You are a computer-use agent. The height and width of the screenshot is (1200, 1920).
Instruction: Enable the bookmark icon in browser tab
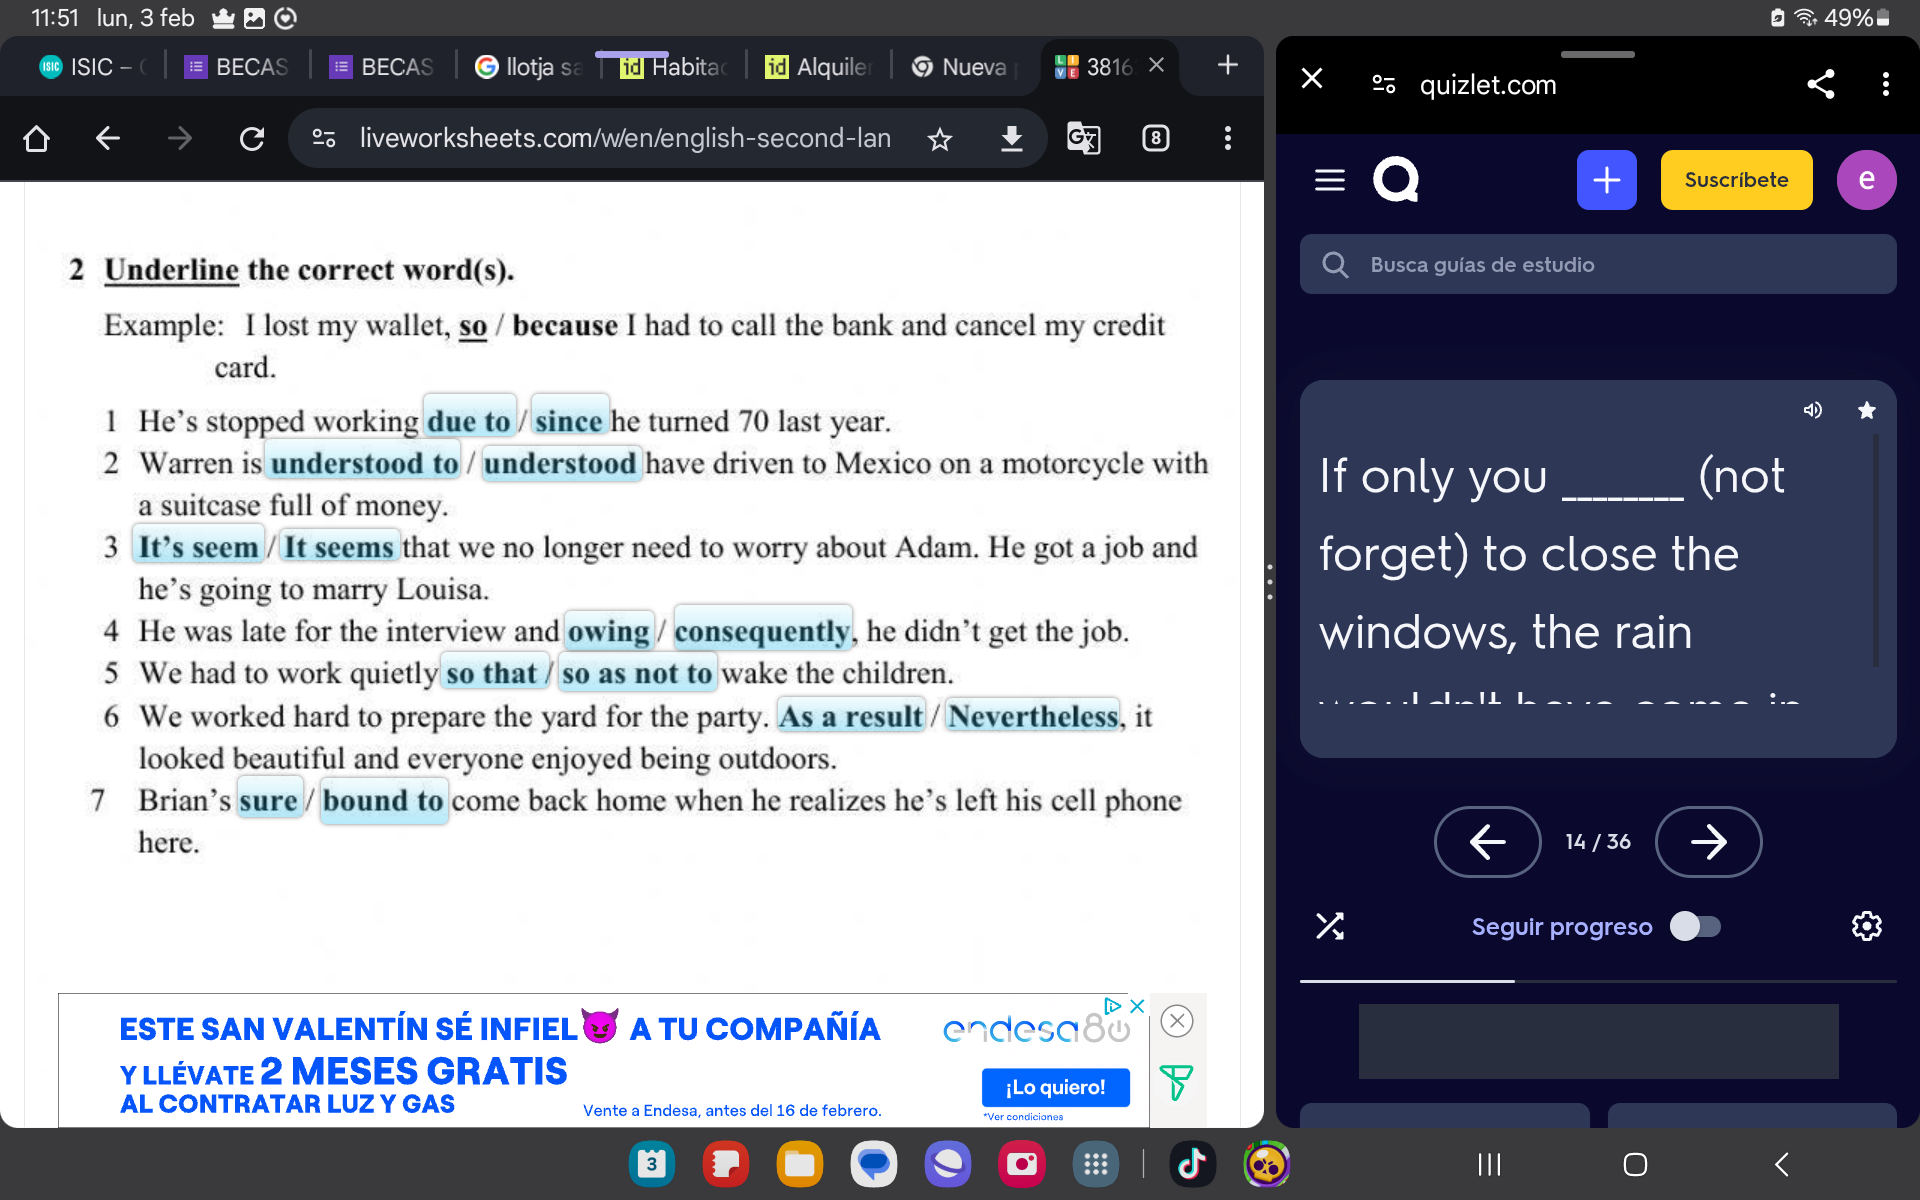pos(939,137)
